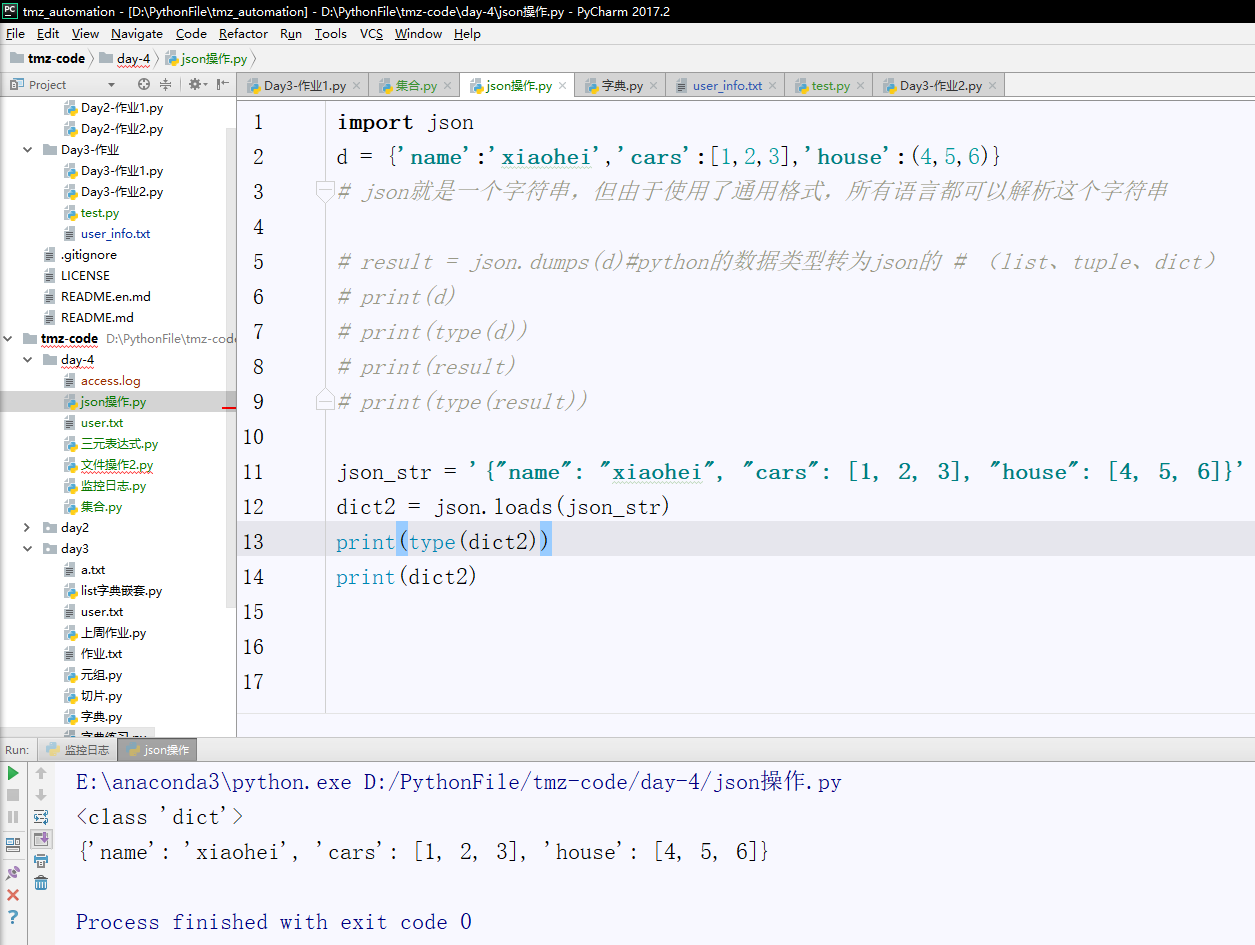Click the 'Process finished with exit code 0' text

tap(273, 922)
